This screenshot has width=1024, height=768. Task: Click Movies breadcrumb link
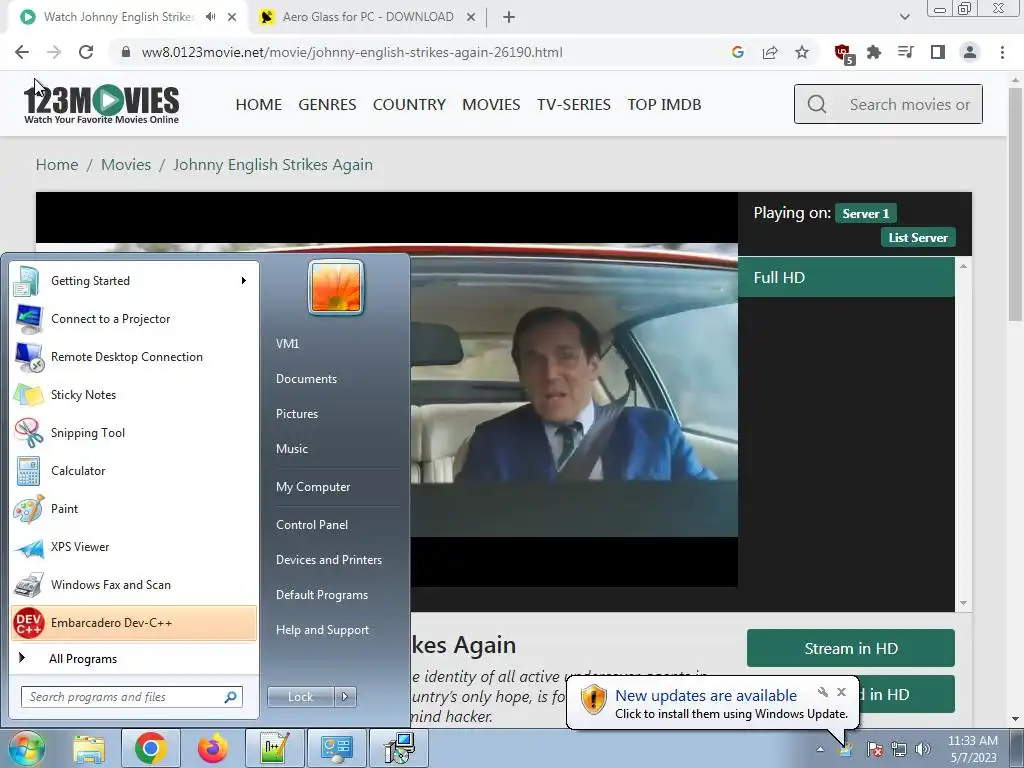click(x=126, y=165)
